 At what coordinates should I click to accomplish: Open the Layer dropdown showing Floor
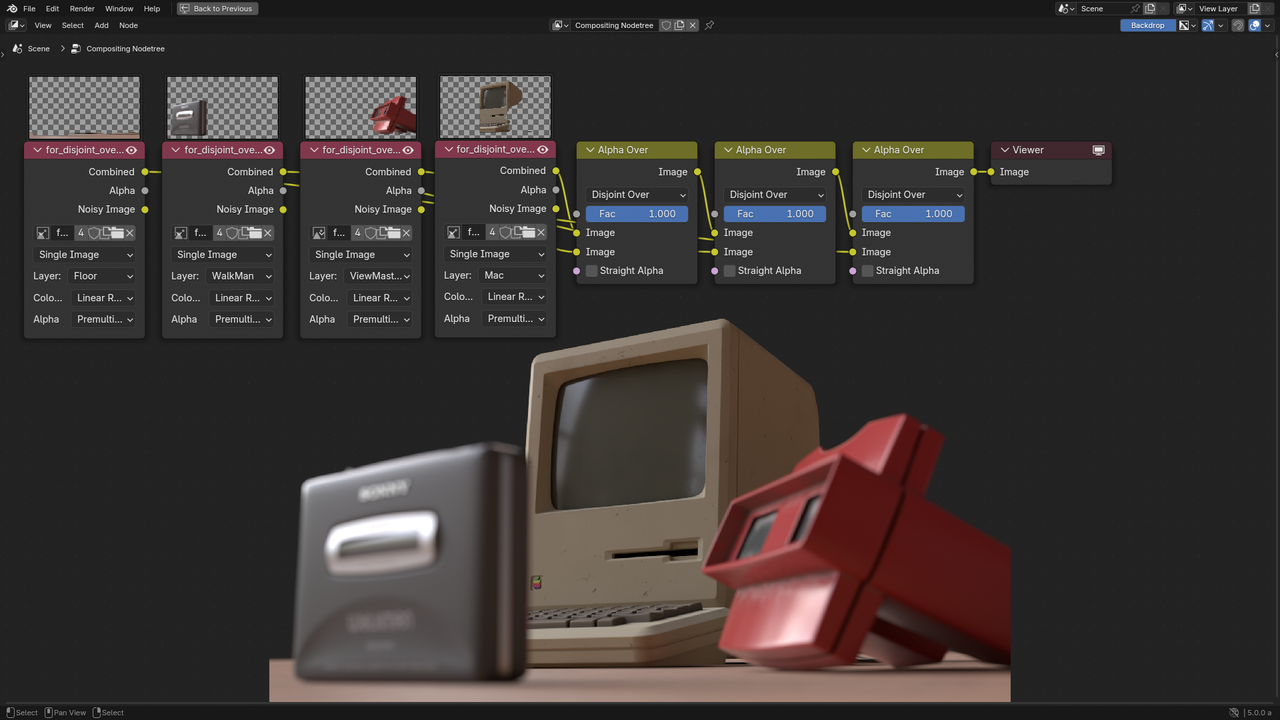coord(103,276)
